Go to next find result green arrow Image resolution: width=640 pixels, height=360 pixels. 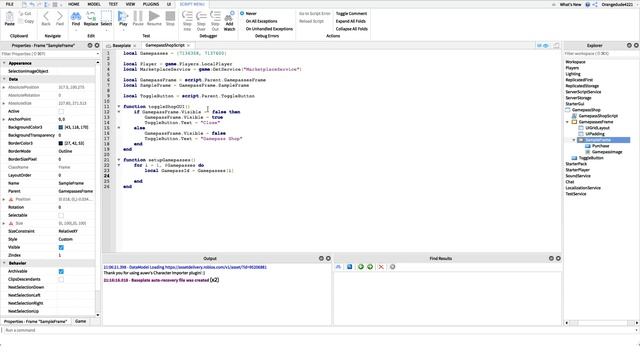point(370,267)
